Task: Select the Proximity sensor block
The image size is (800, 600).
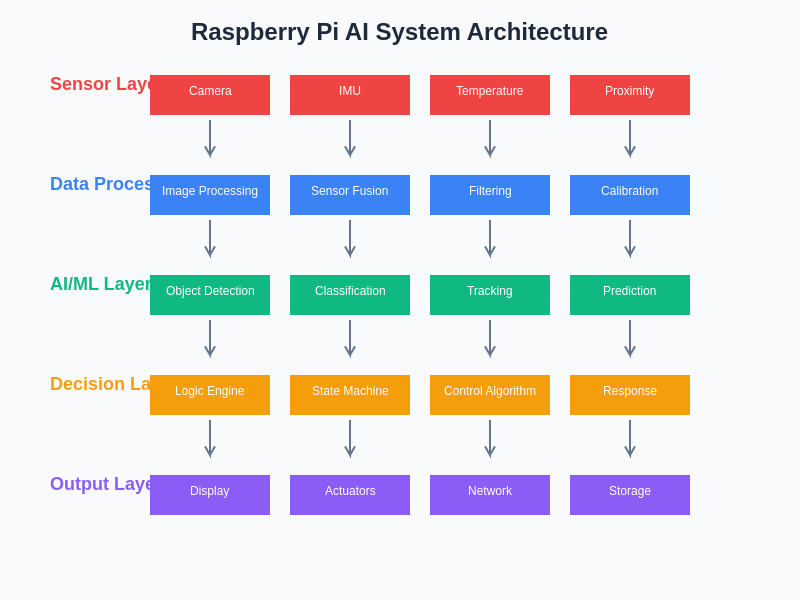Action: pos(630,95)
